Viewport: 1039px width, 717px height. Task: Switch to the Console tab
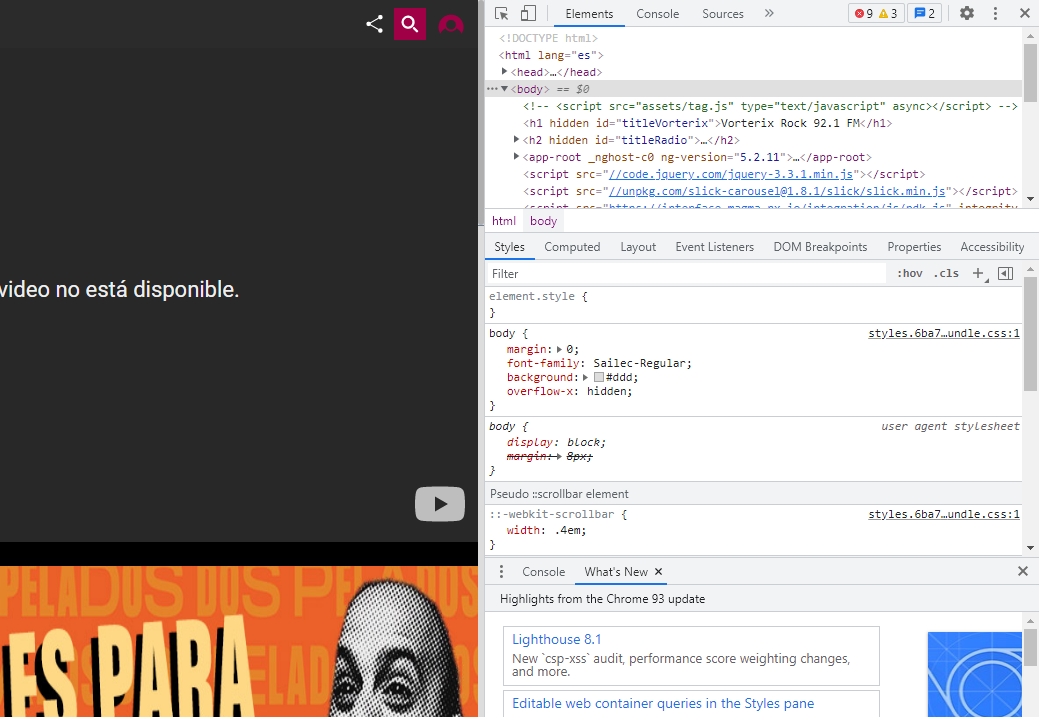click(657, 14)
